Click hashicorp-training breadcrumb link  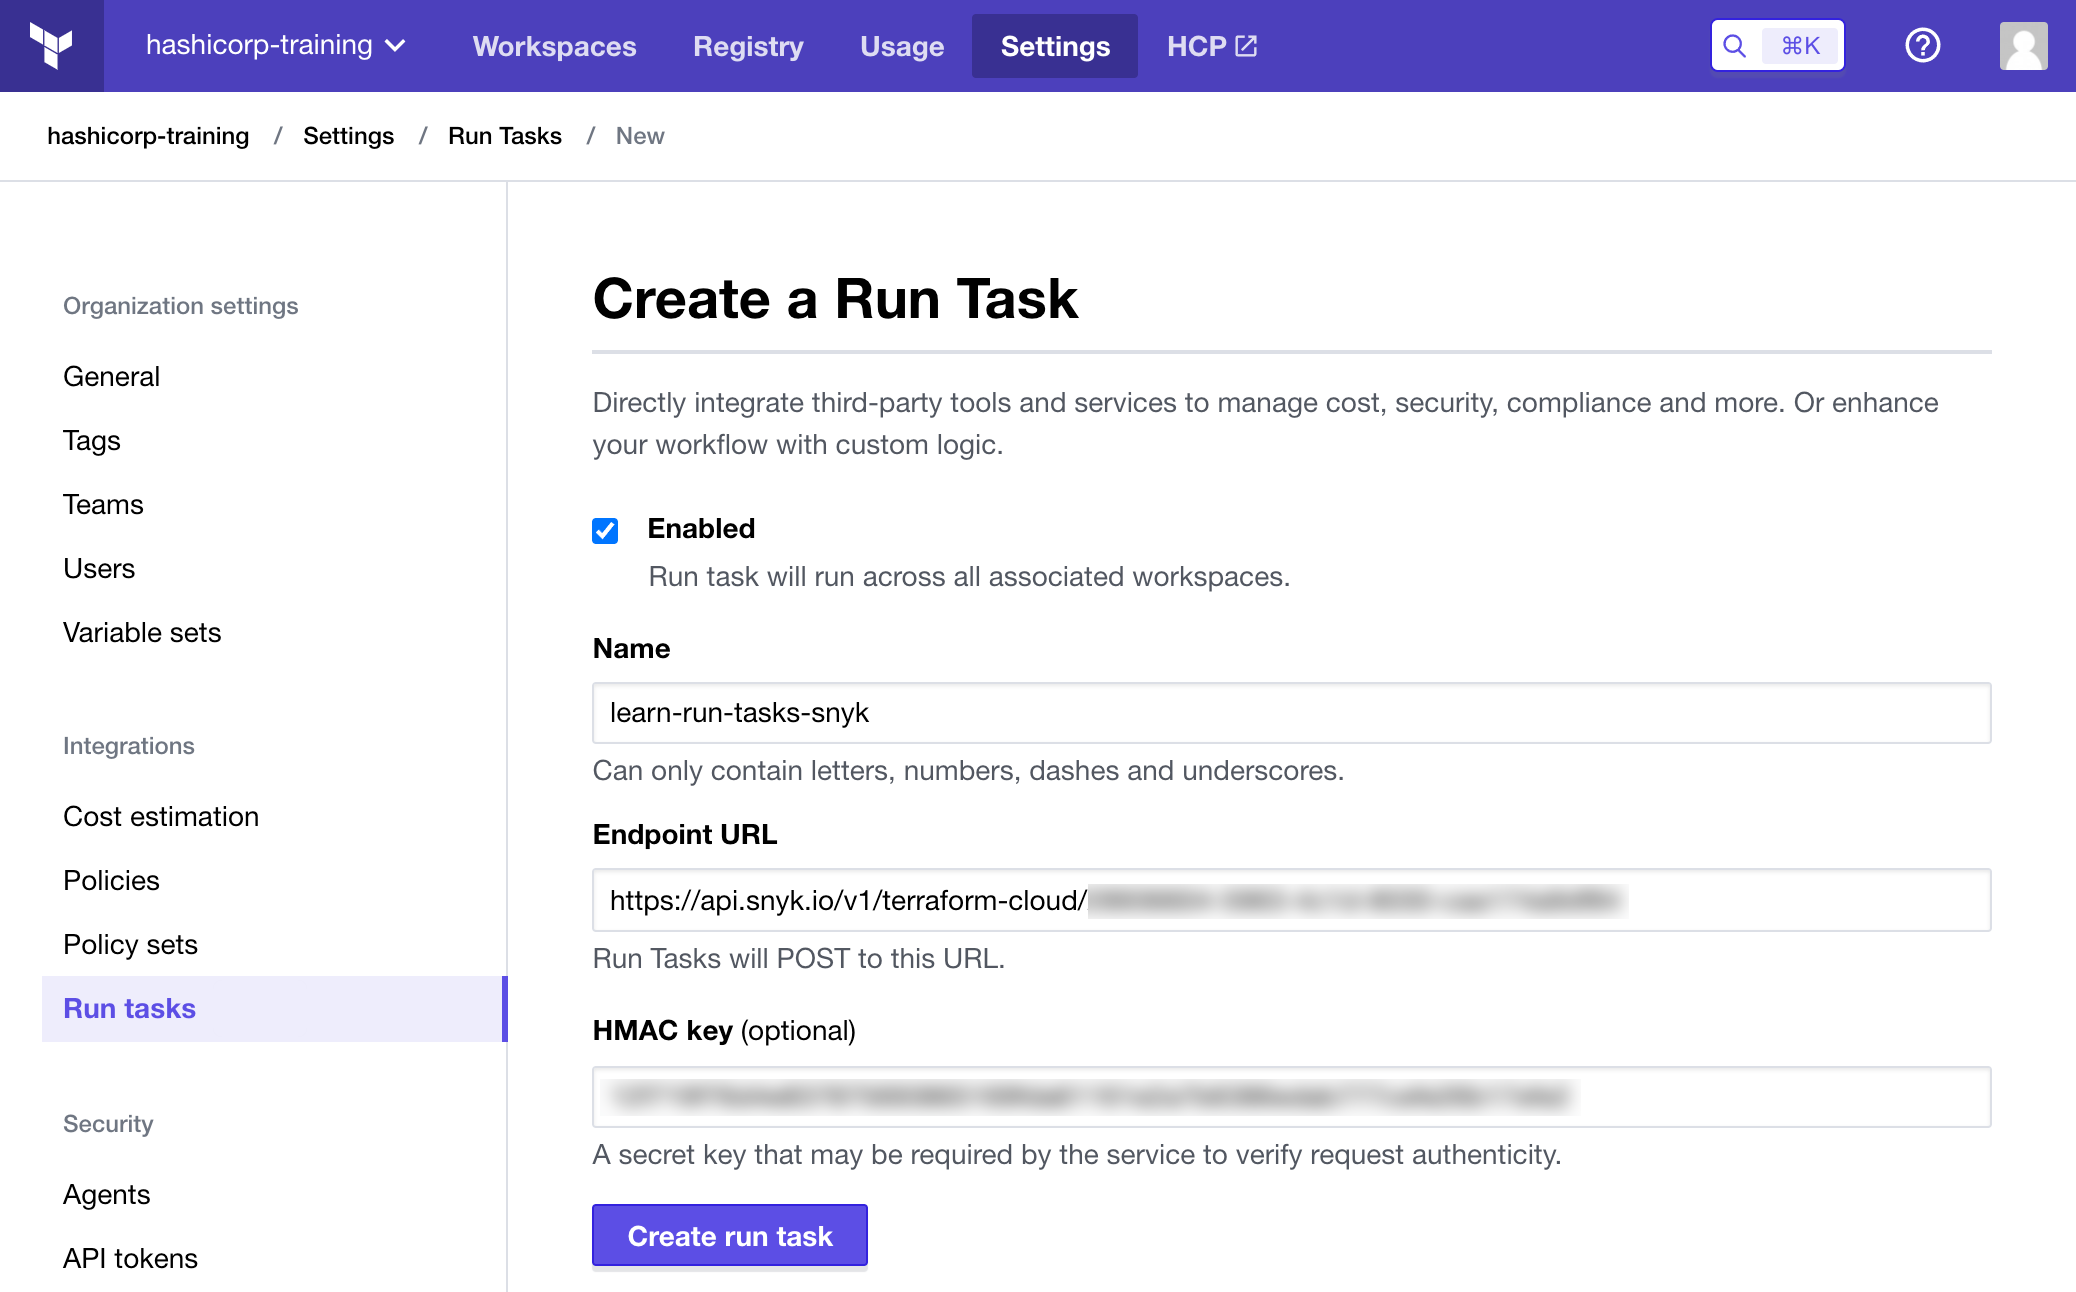[x=148, y=136]
